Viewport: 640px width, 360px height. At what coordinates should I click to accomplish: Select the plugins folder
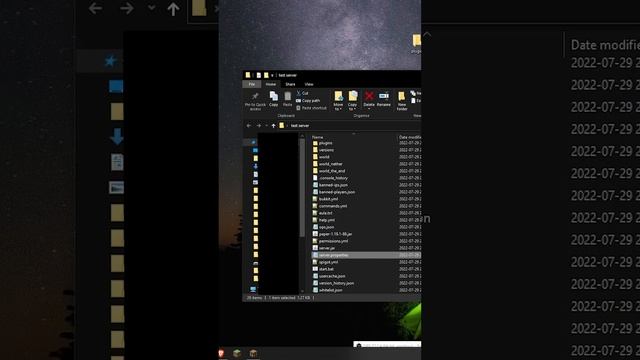coord(322,143)
